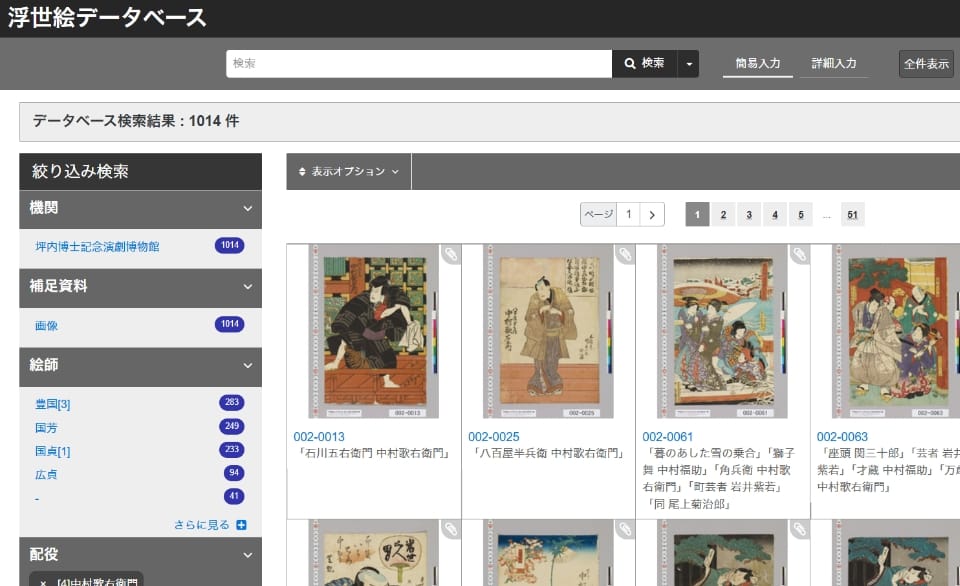960x586 pixels.
Task: Click the 1014 badge beside 画像
Action: pyautogui.click(x=230, y=324)
